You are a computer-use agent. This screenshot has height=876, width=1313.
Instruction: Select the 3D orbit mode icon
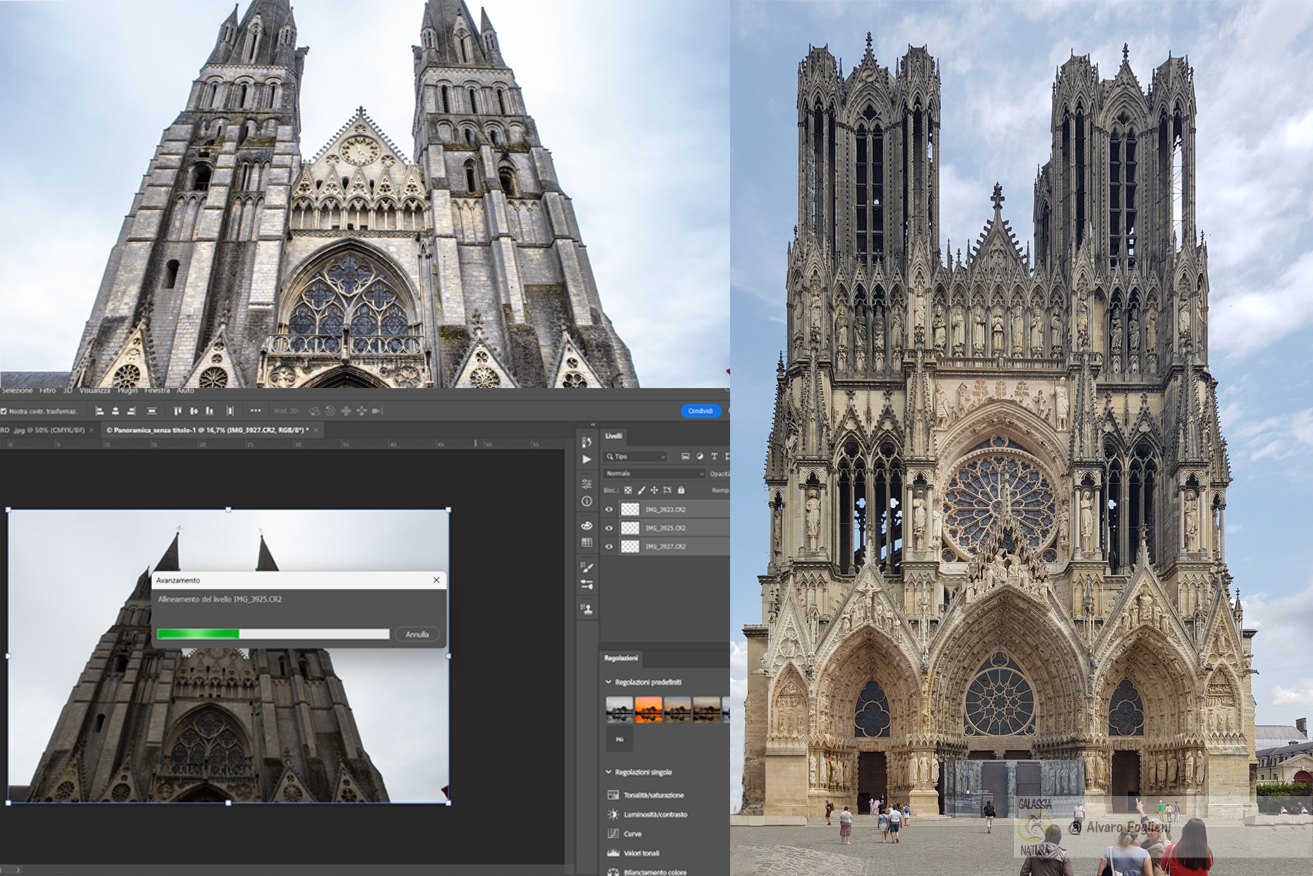[315, 411]
